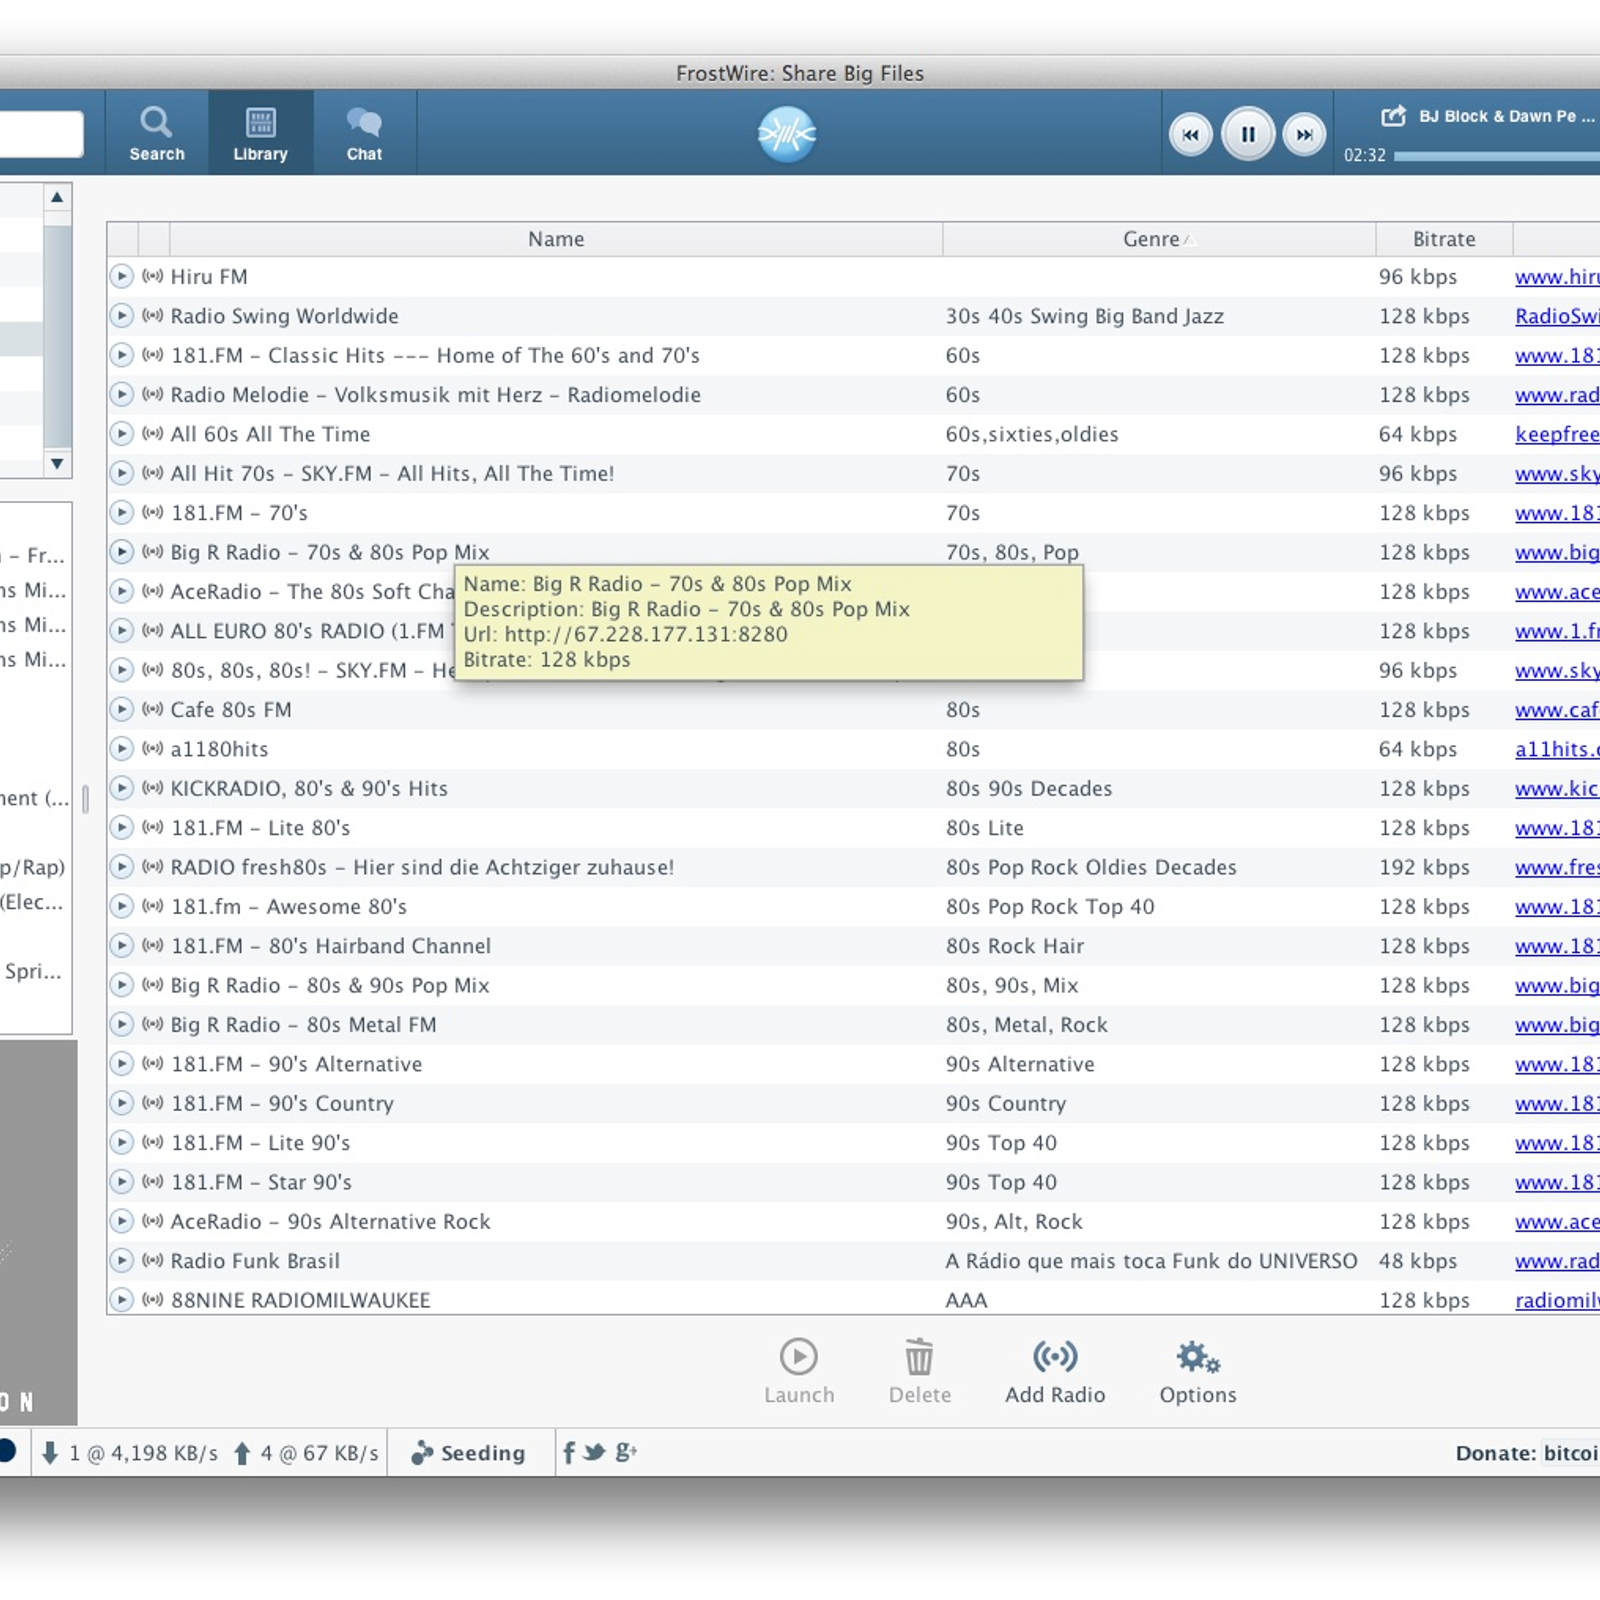Play 181.FM 90's Country station
This screenshot has width=1600, height=1600.
point(121,1103)
